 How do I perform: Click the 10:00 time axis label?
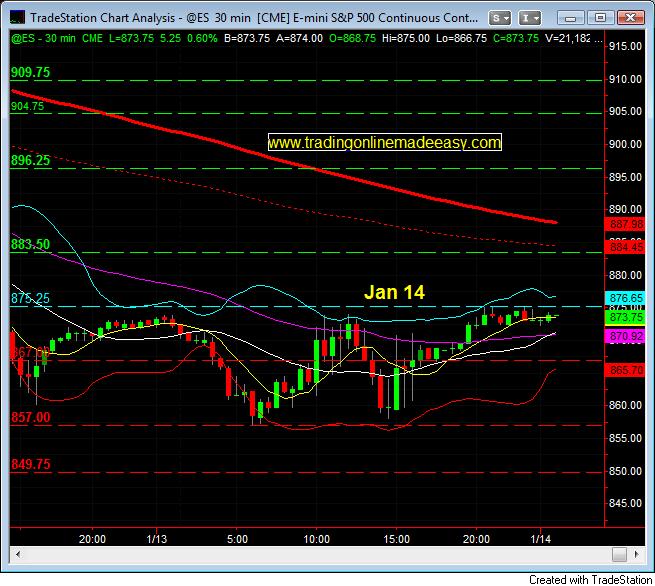[316, 539]
